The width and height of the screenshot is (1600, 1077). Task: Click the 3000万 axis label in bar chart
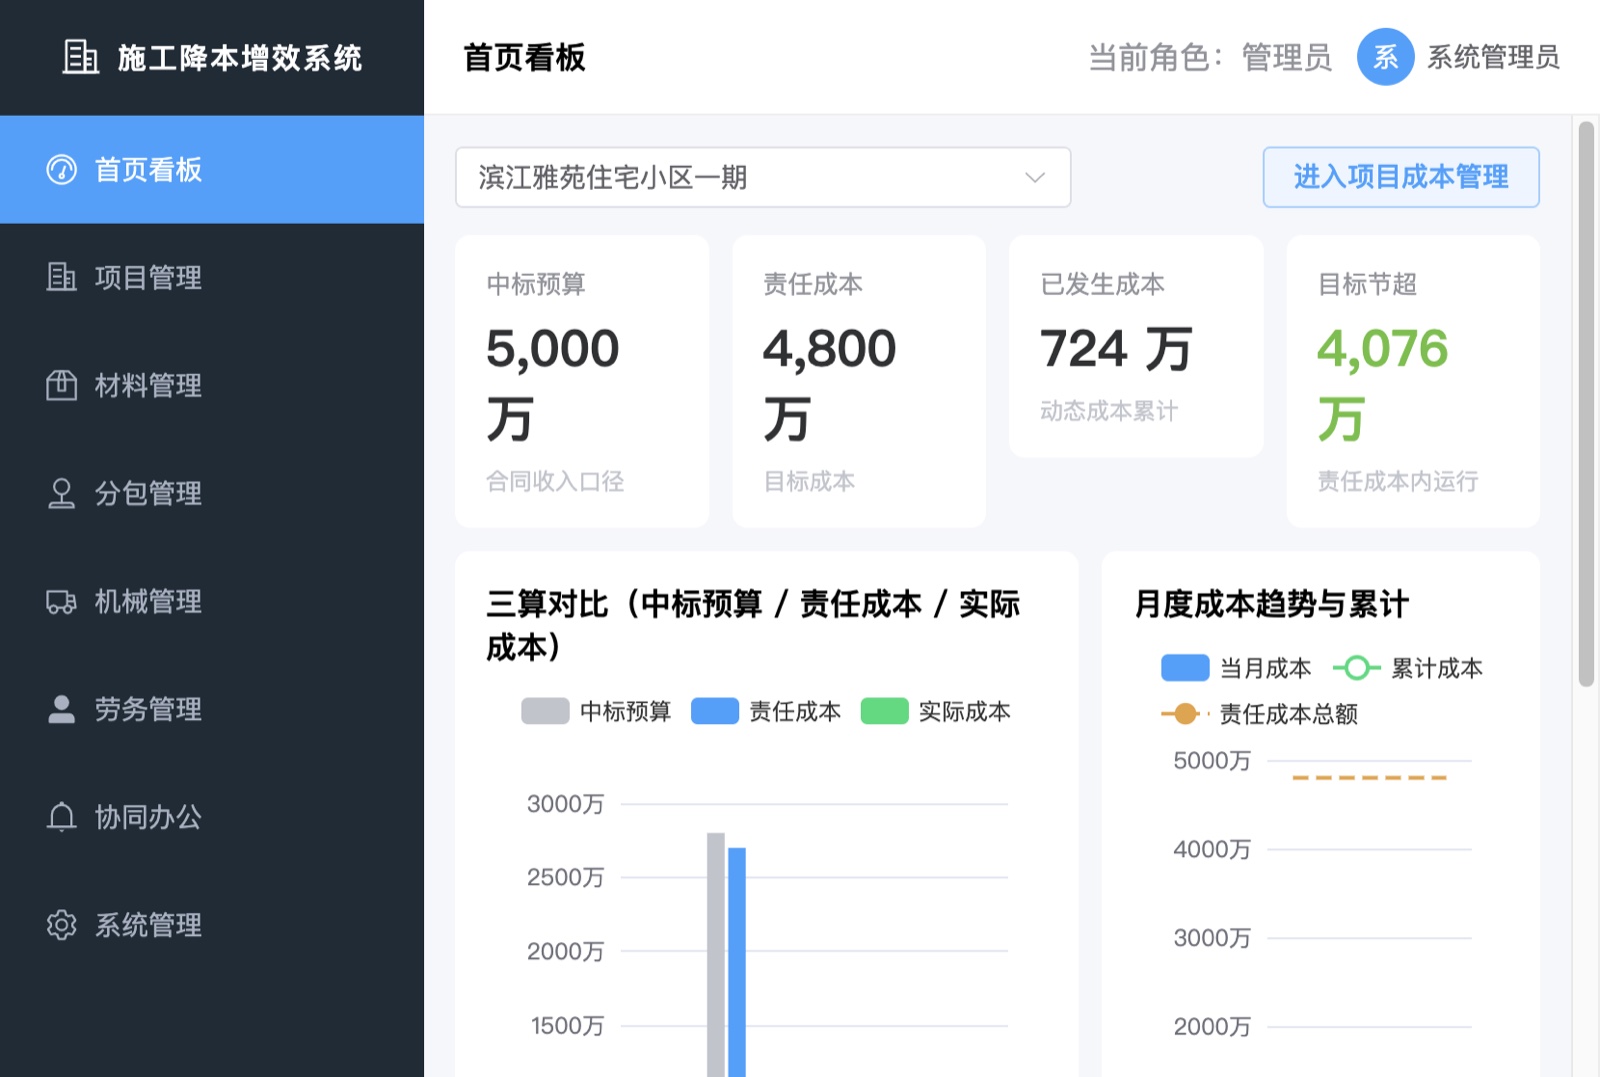tap(566, 804)
